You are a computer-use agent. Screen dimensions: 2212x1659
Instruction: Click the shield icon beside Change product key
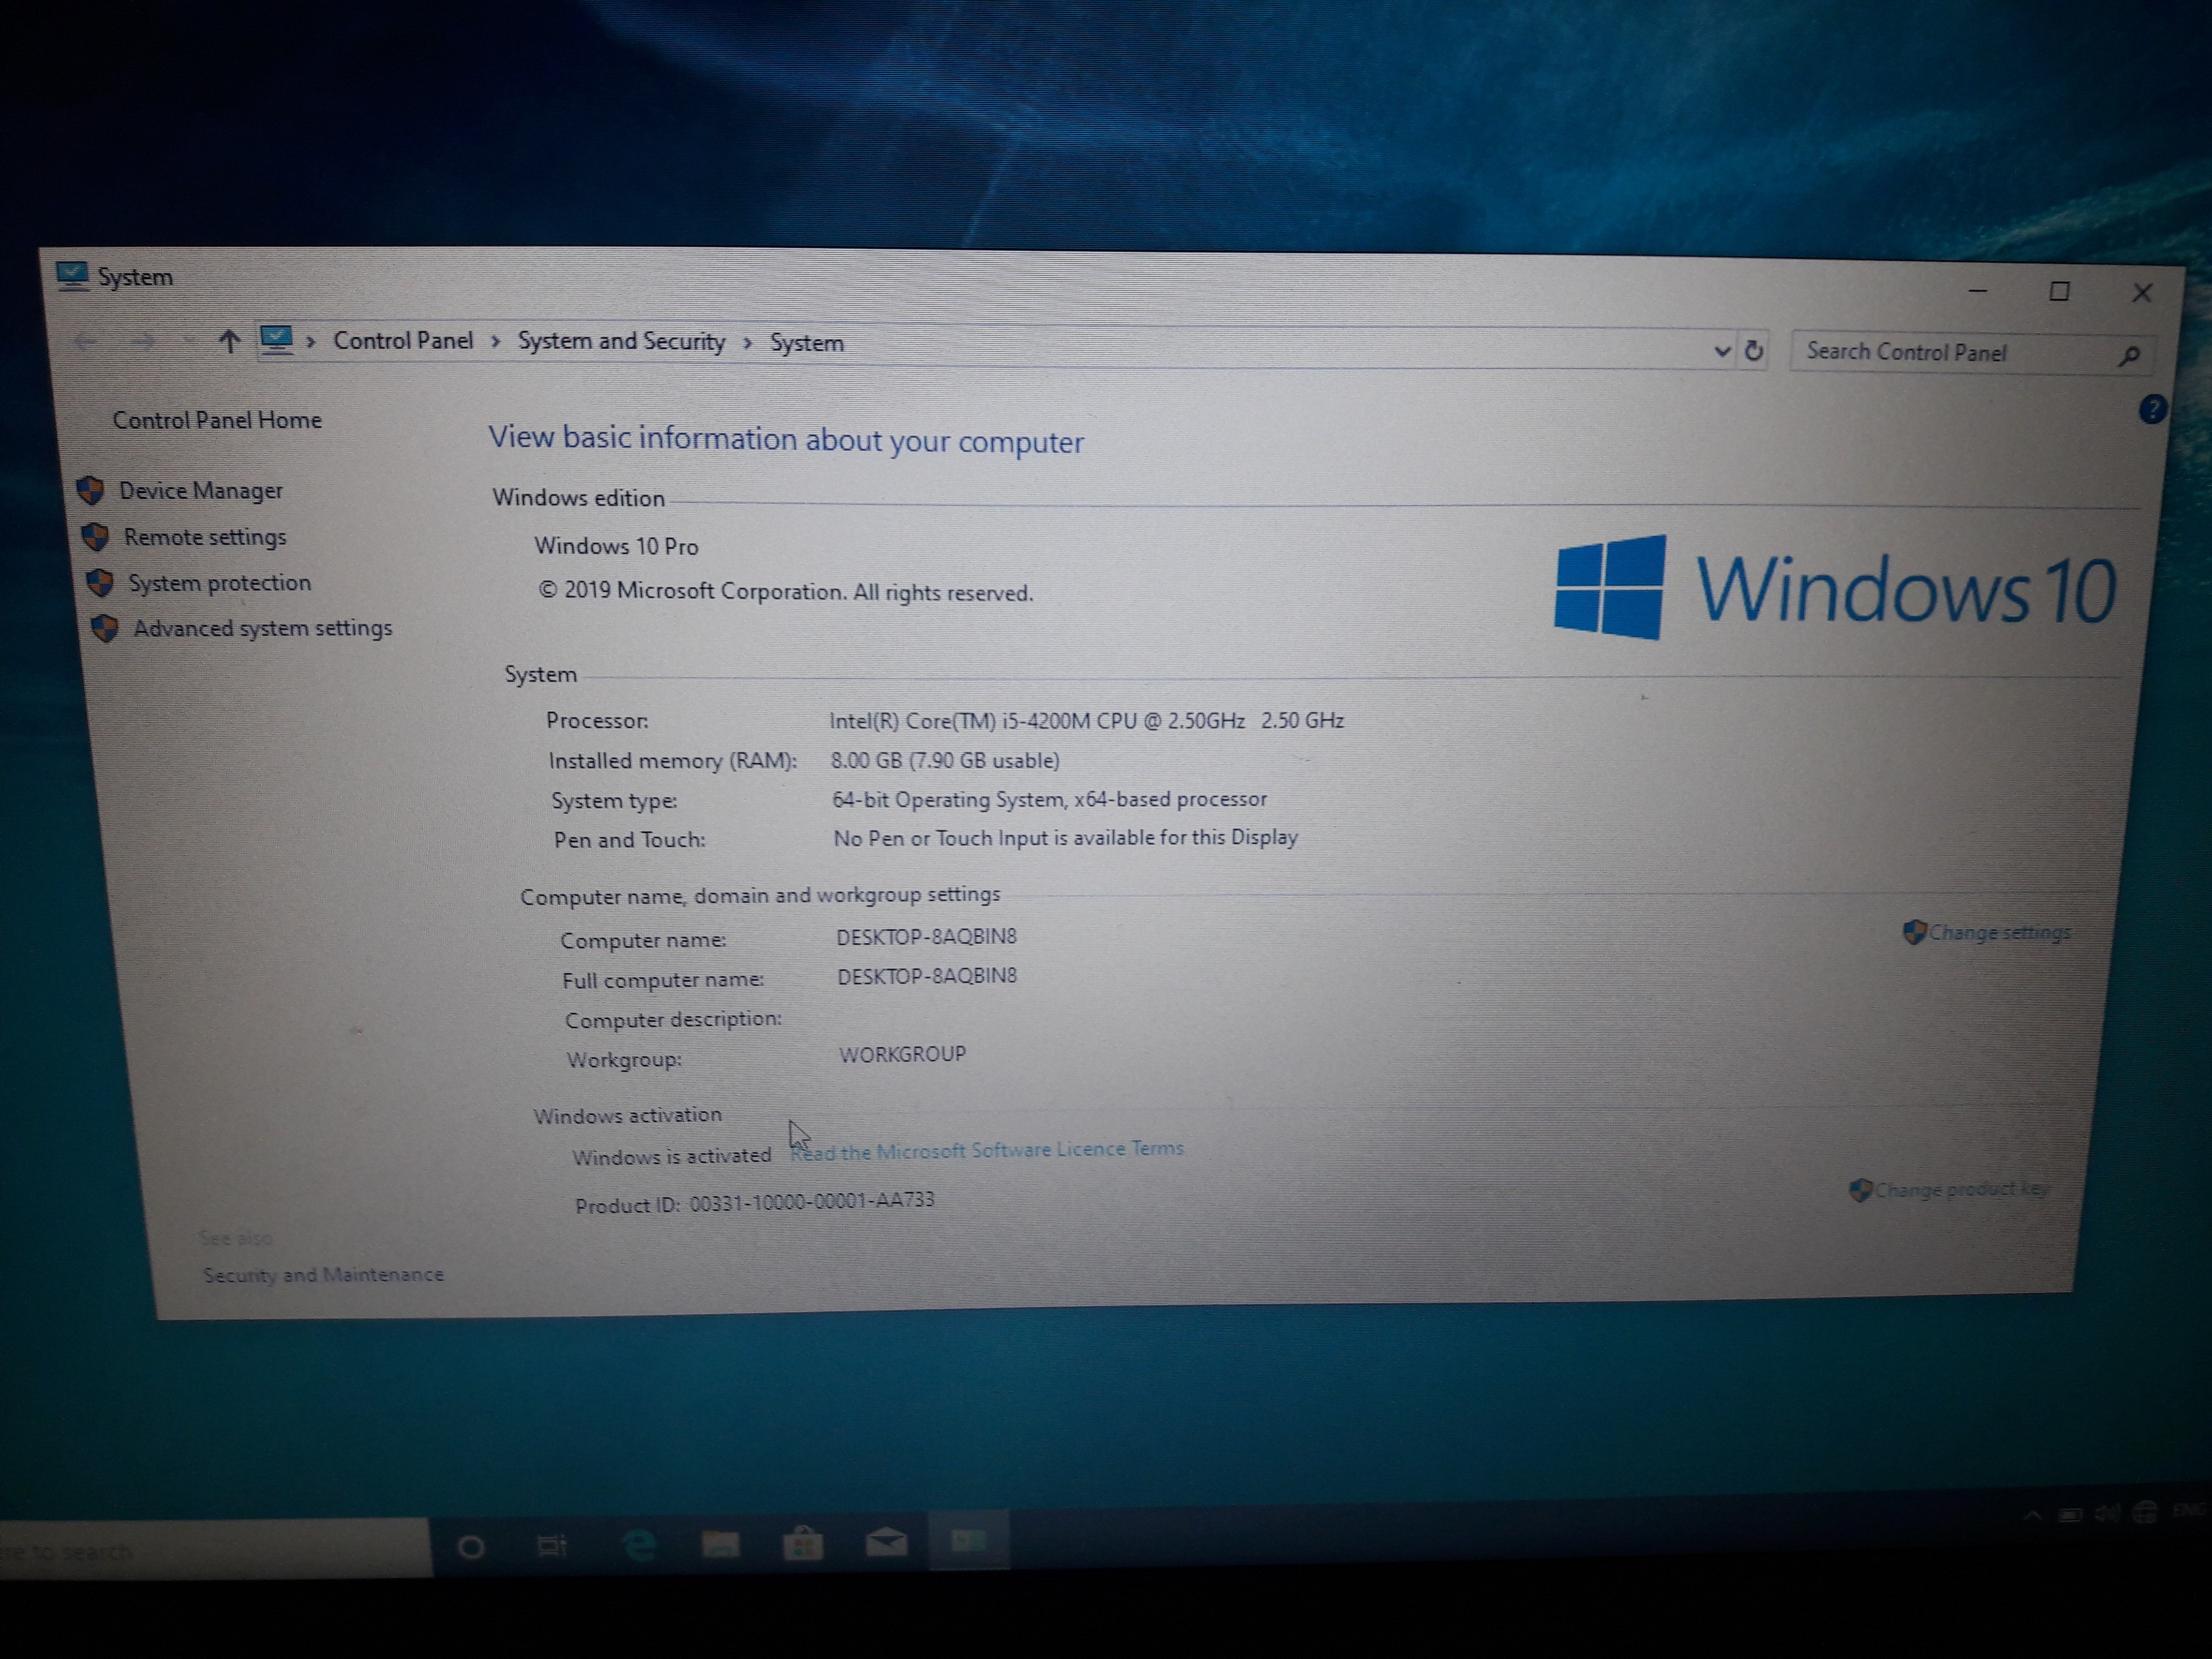[1859, 1190]
